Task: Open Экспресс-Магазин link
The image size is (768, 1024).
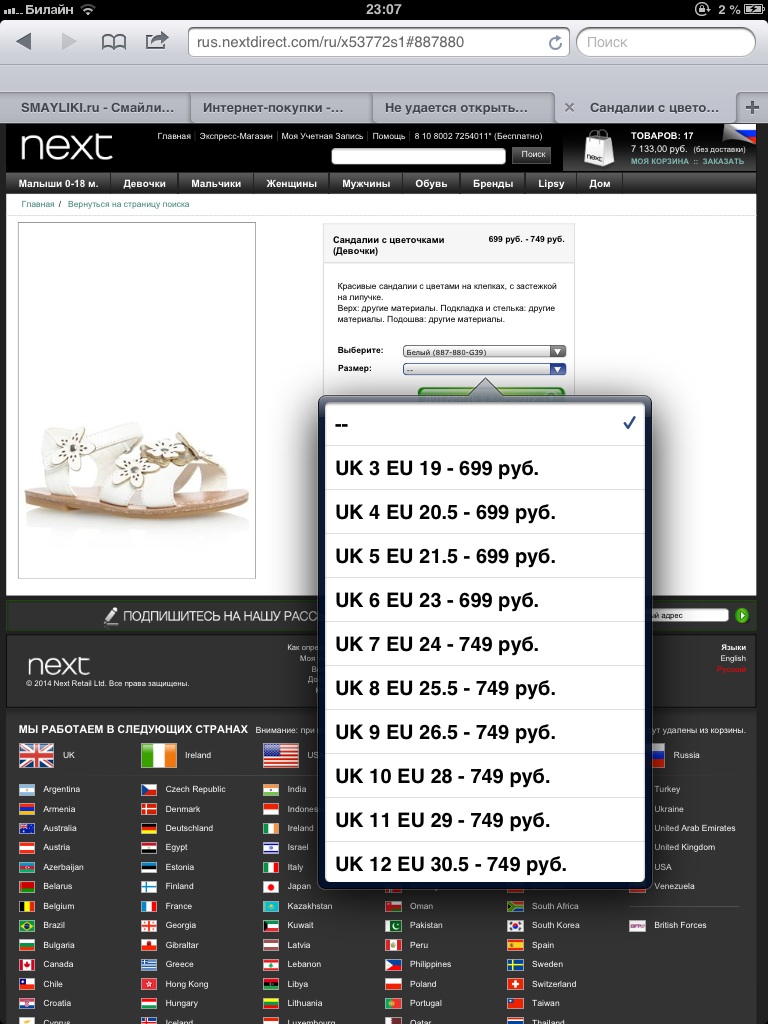Action: click(236, 136)
